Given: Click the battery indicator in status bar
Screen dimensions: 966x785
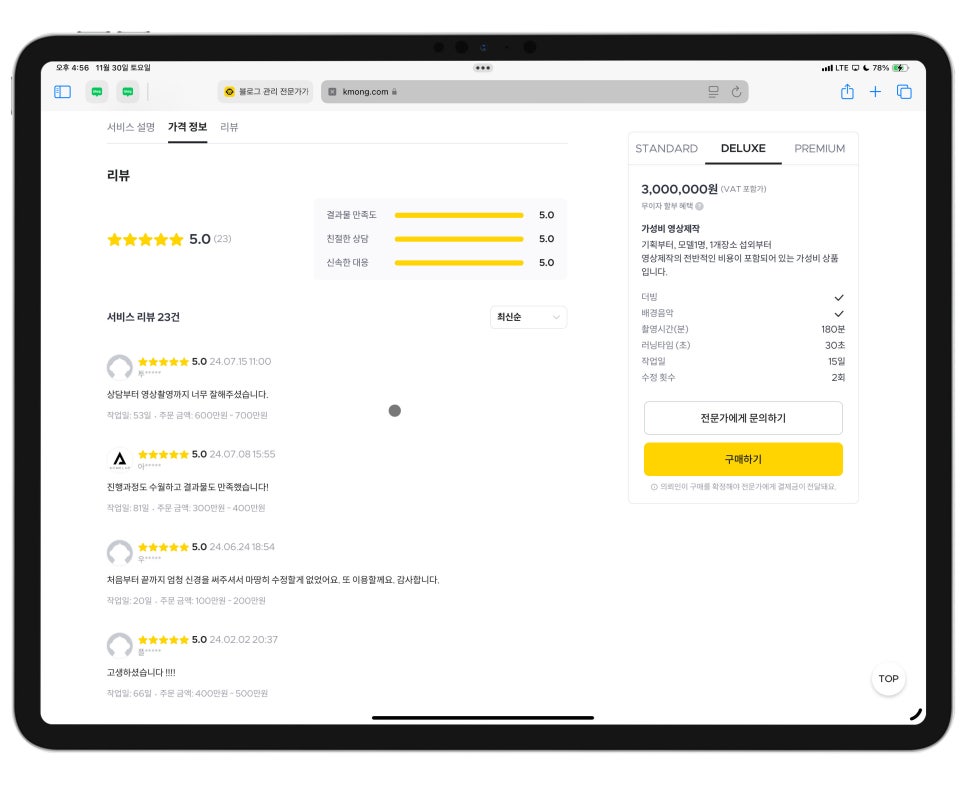Looking at the screenshot, I should pyautogui.click(x=901, y=68).
